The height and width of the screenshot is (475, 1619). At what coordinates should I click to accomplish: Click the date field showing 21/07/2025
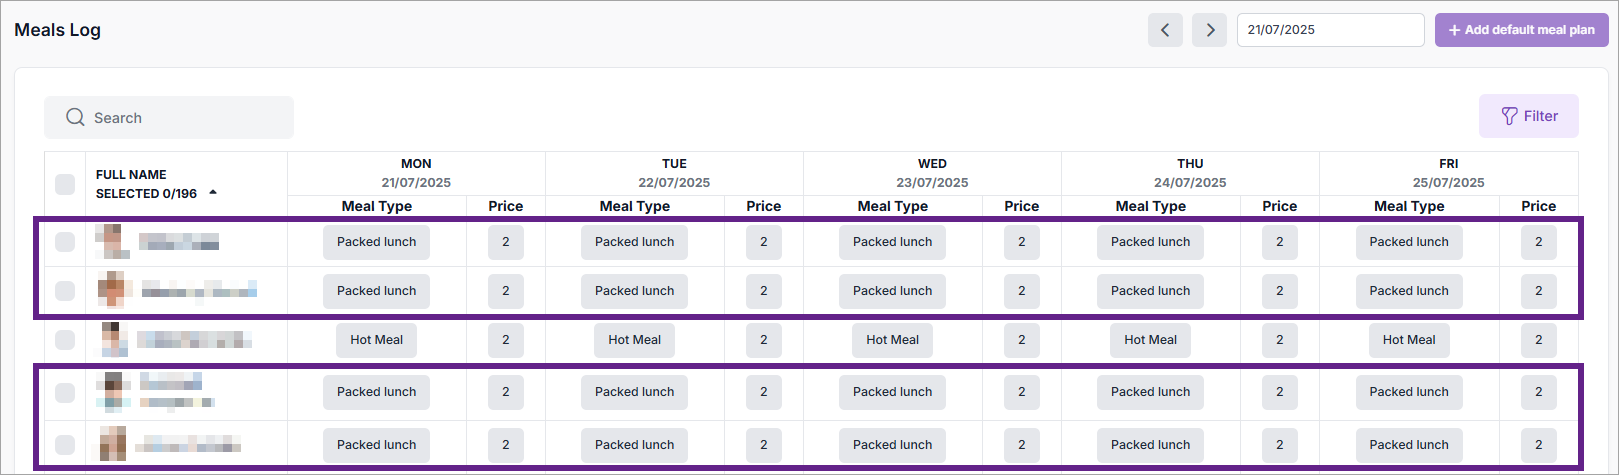(x=1330, y=30)
